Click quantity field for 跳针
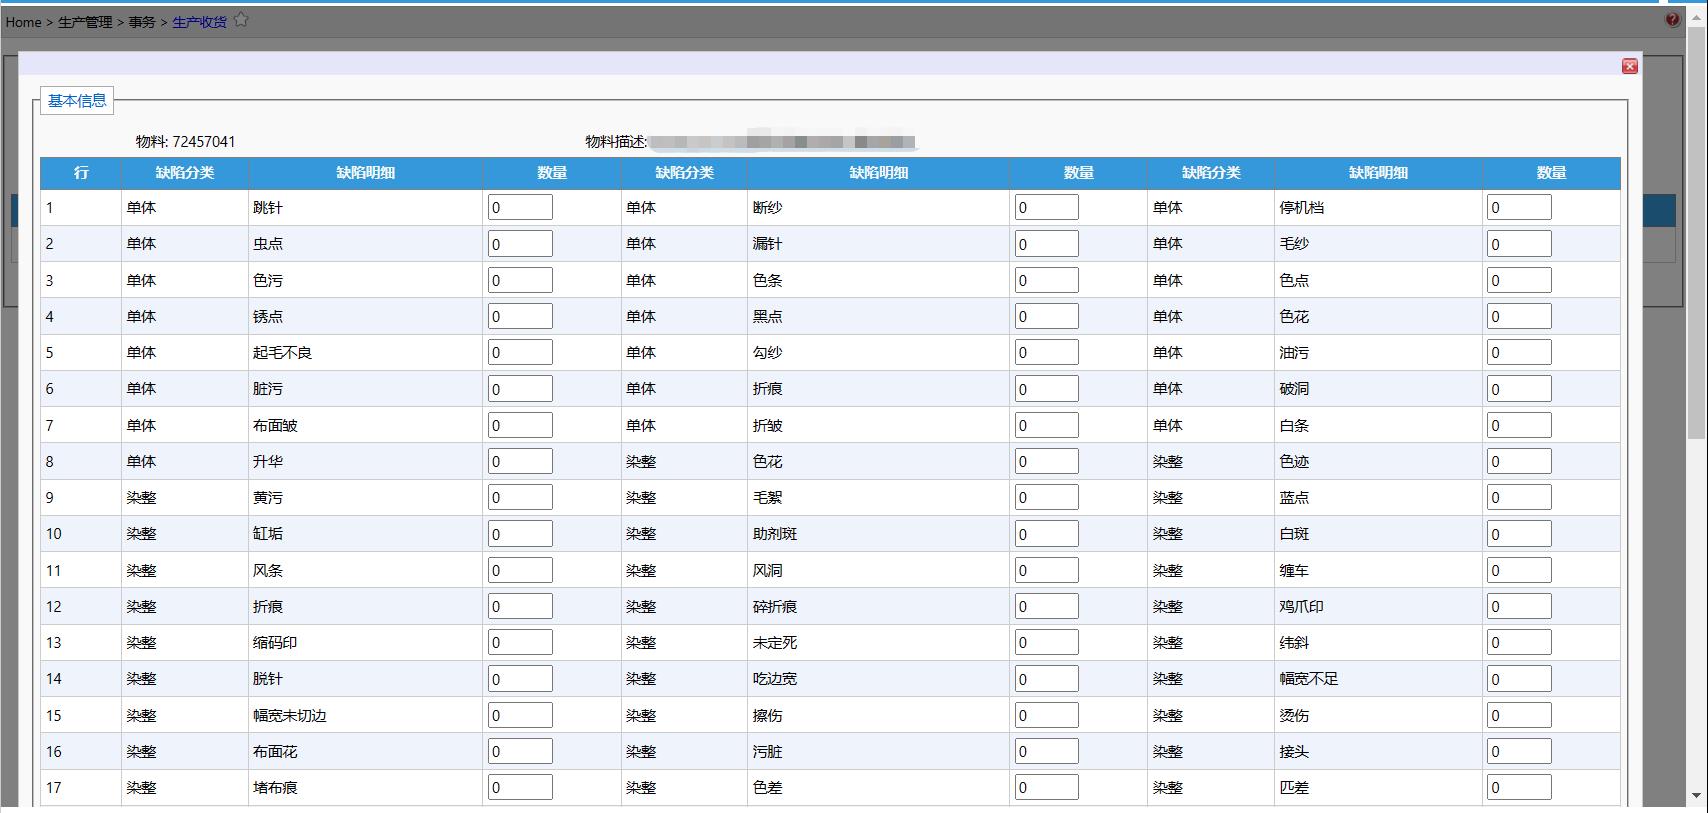1708x813 pixels. coord(520,207)
